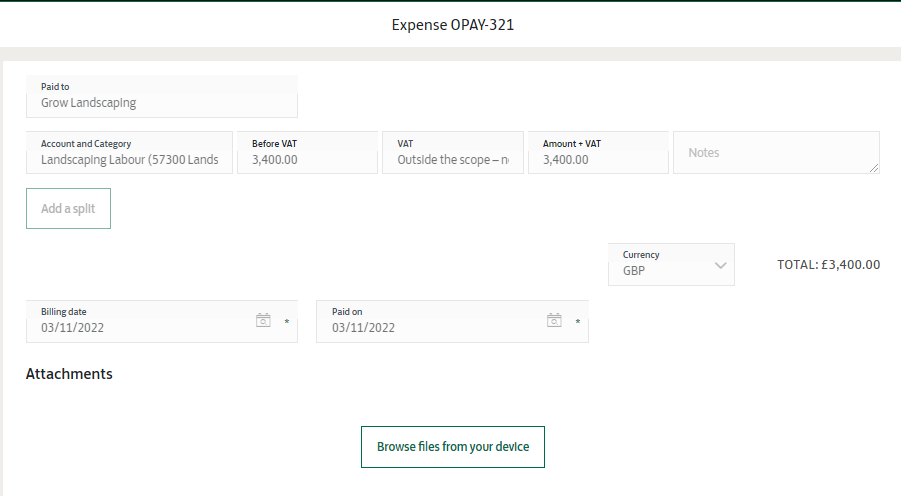901x496 pixels.
Task: Click the Account and Category field
Action: coord(129,159)
